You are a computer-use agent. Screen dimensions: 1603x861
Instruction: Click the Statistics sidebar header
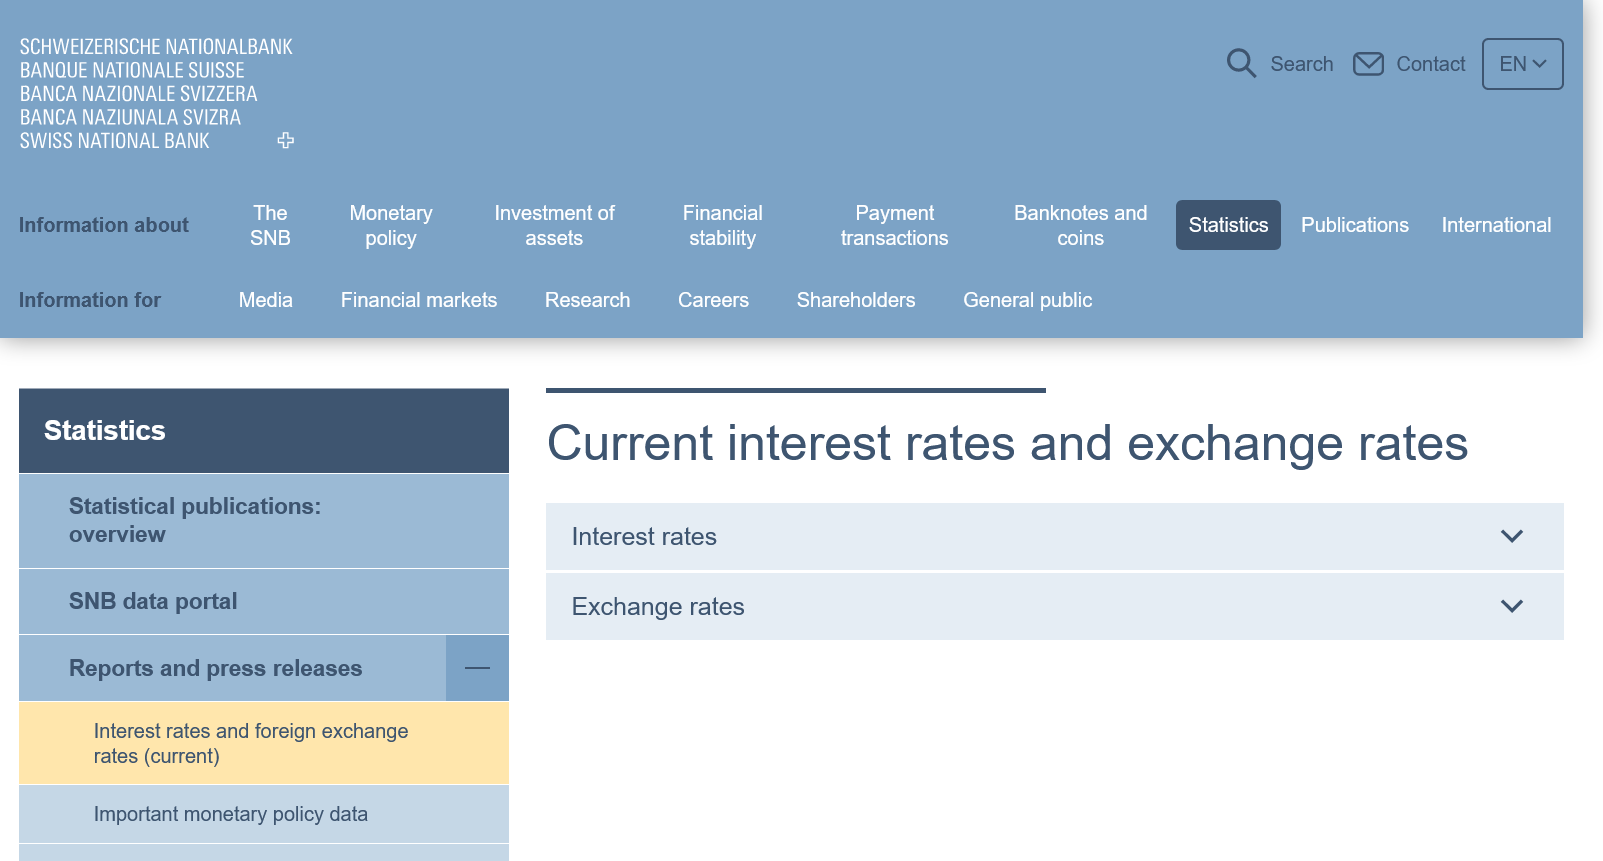(x=105, y=431)
